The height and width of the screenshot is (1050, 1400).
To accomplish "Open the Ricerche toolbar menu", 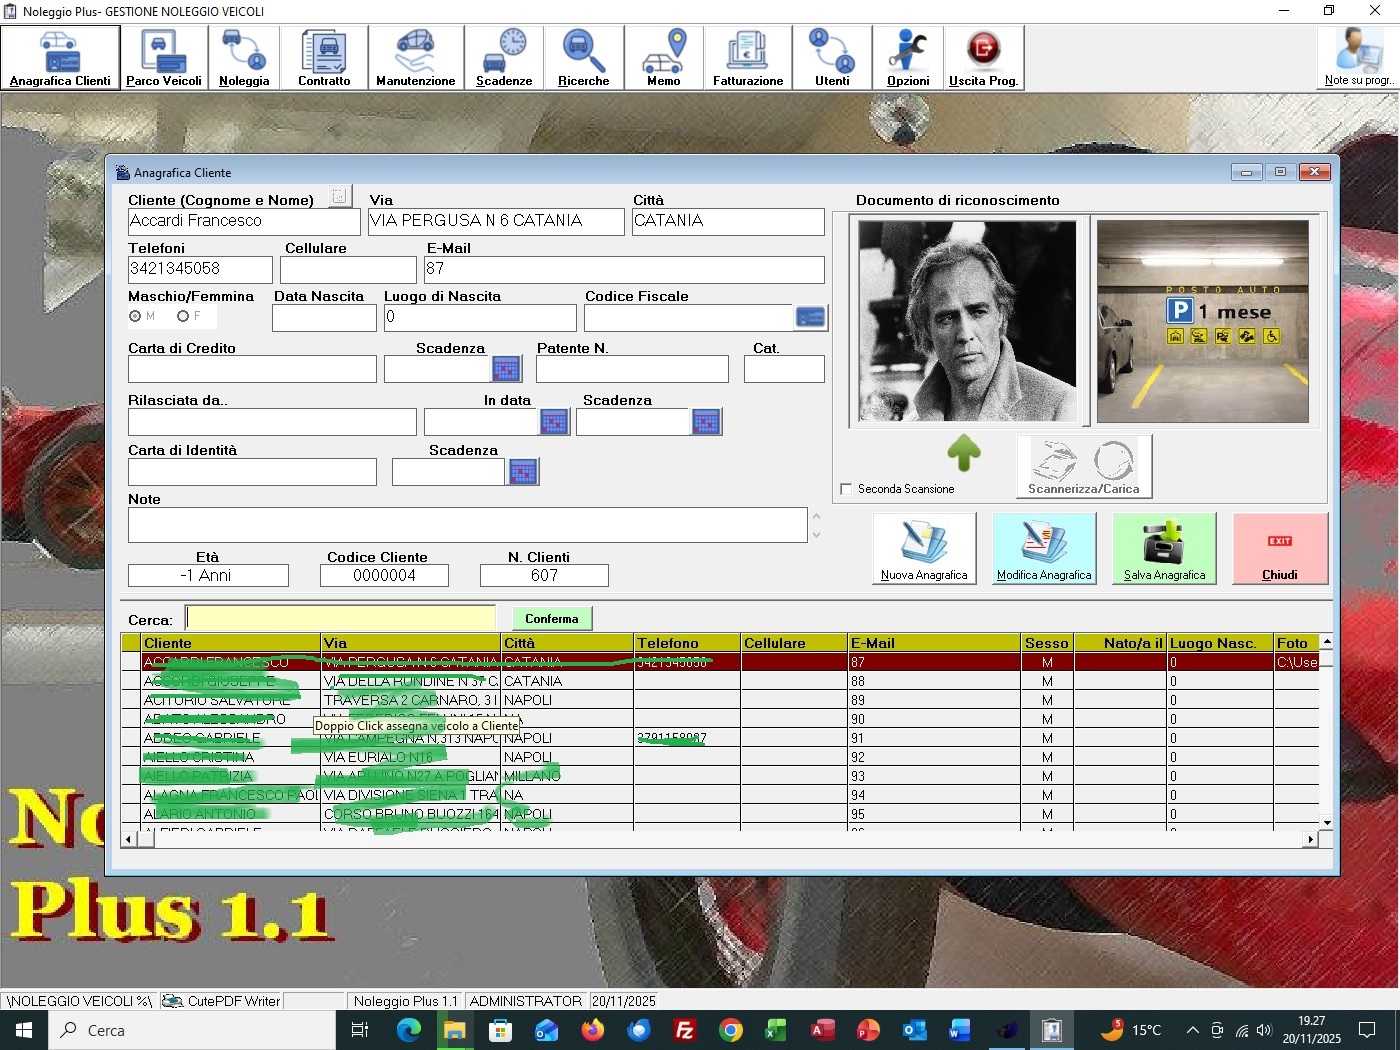I will (583, 58).
